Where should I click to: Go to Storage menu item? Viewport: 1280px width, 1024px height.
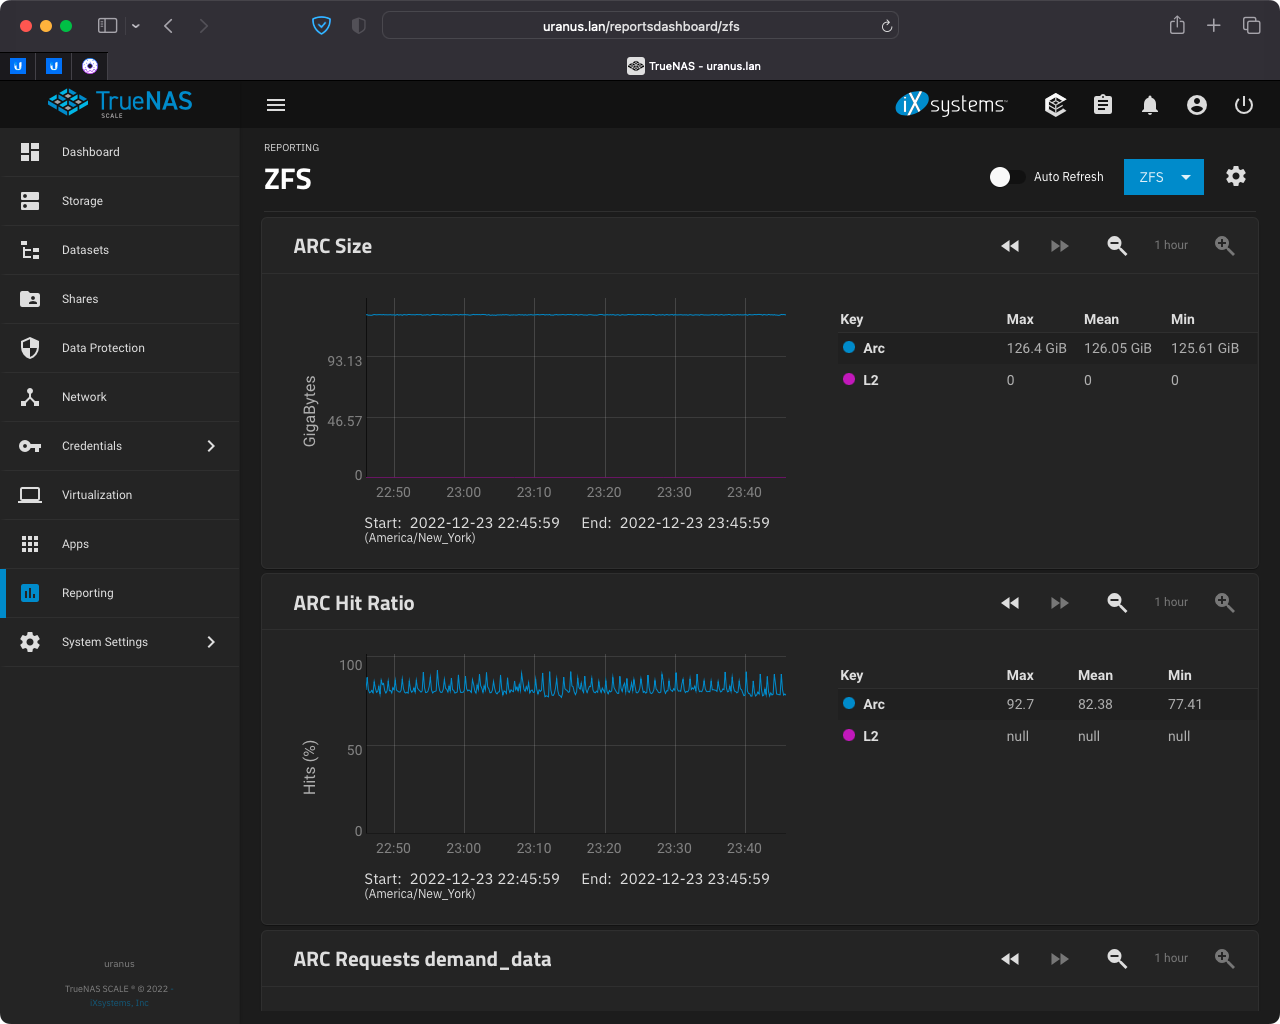[x=120, y=201]
